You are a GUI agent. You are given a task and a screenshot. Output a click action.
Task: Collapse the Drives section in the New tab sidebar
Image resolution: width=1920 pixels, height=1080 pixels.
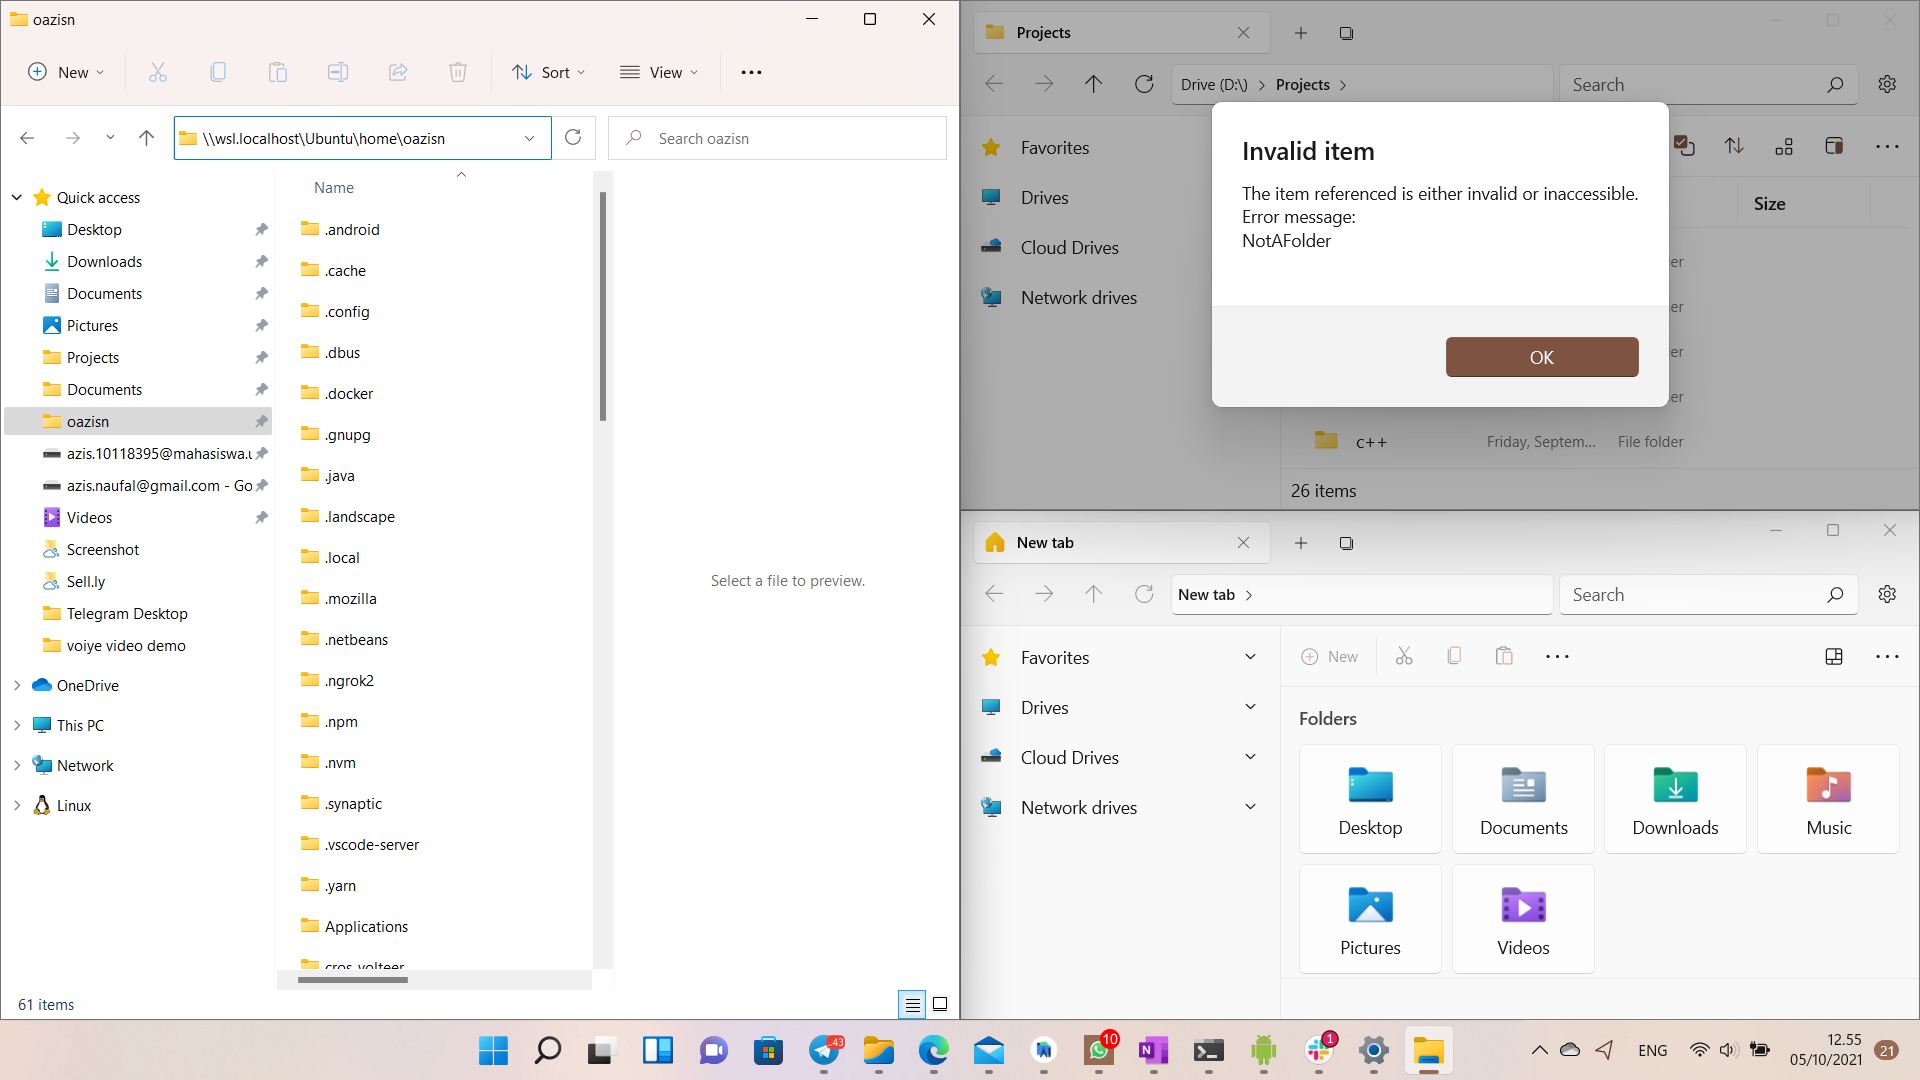(1251, 707)
